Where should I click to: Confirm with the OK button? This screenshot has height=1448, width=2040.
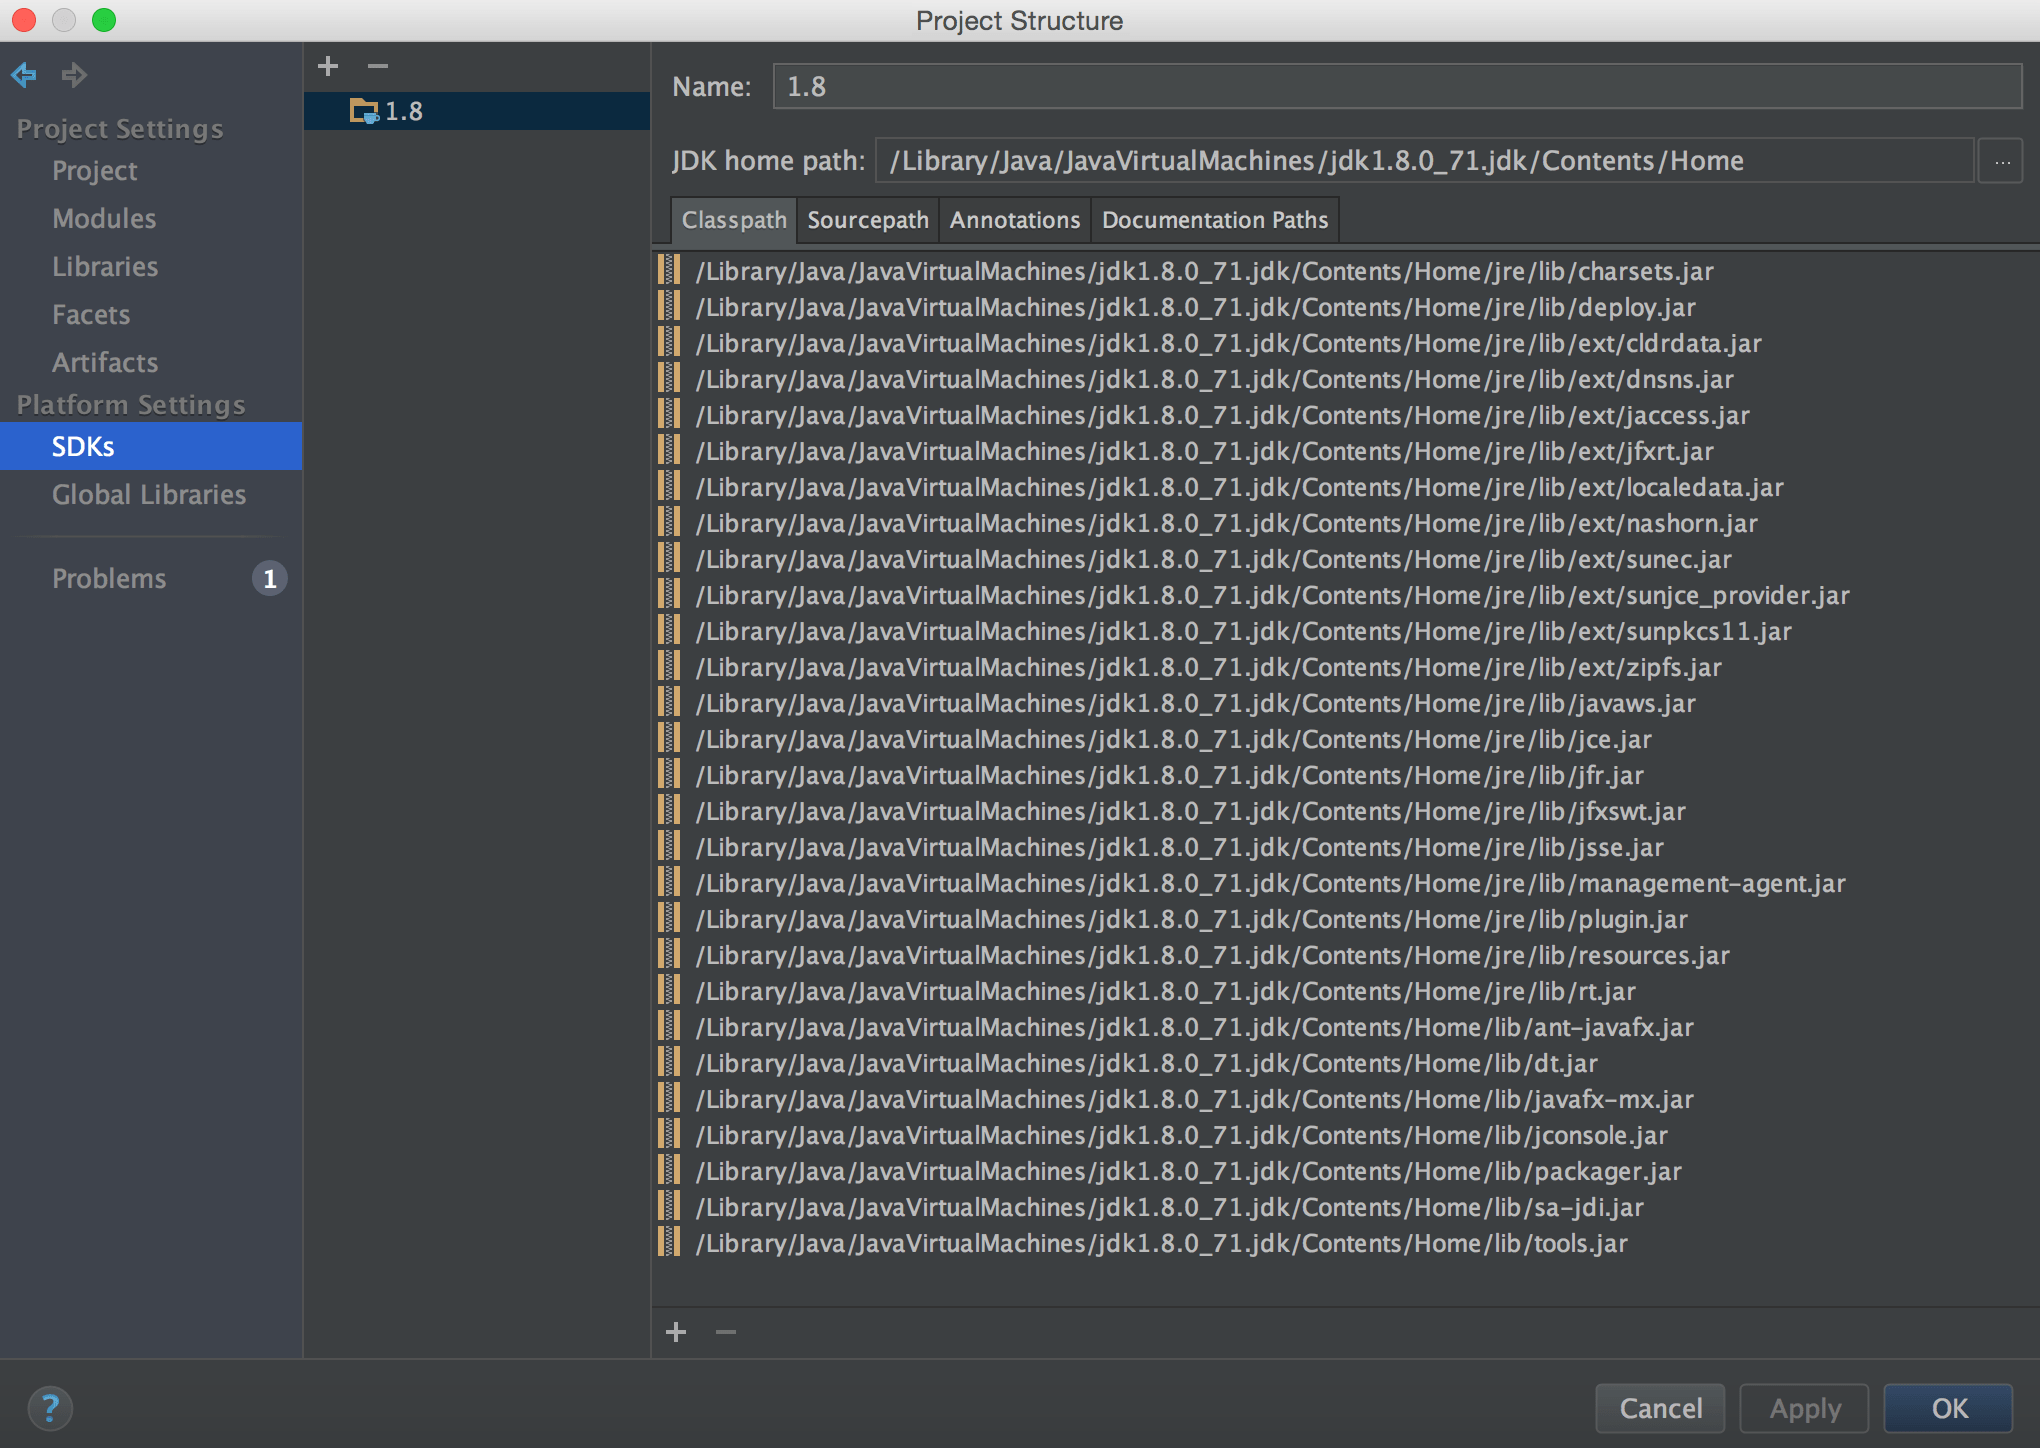tap(1947, 1408)
